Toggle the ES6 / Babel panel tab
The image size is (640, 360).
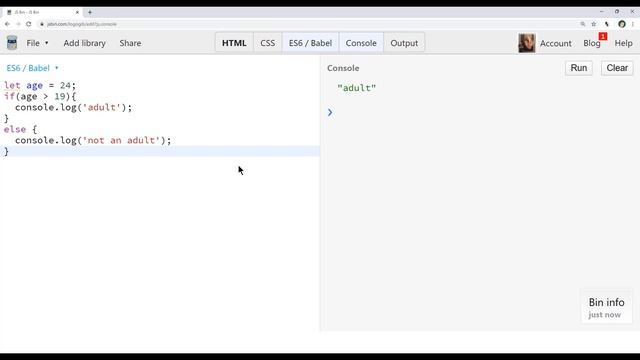pyautogui.click(x=310, y=43)
